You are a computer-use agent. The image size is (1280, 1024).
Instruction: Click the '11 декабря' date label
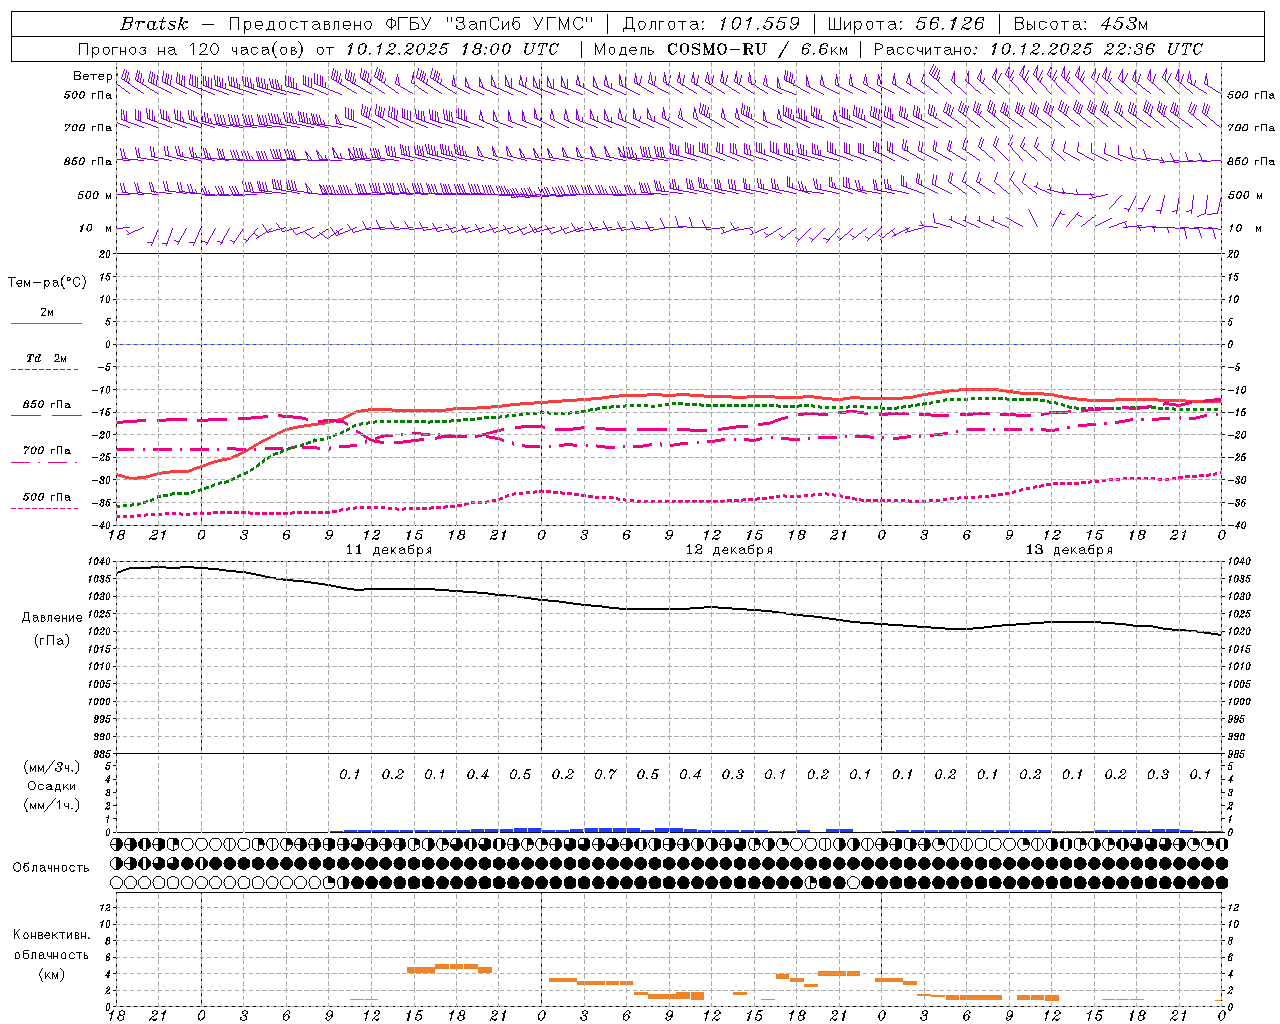click(389, 549)
